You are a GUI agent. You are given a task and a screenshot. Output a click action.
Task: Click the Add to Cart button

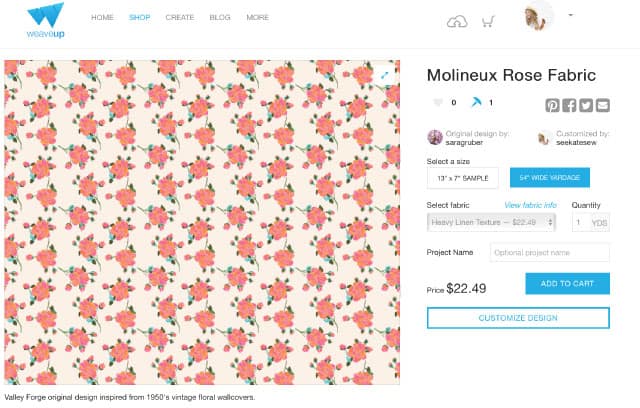coord(567,284)
